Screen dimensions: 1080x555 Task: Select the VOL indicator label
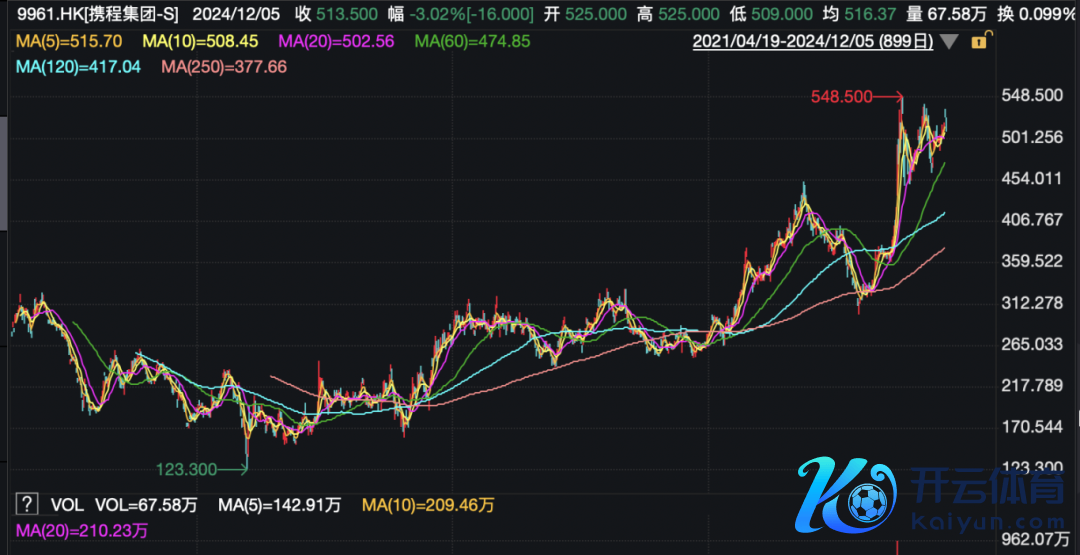(x=70, y=504)
